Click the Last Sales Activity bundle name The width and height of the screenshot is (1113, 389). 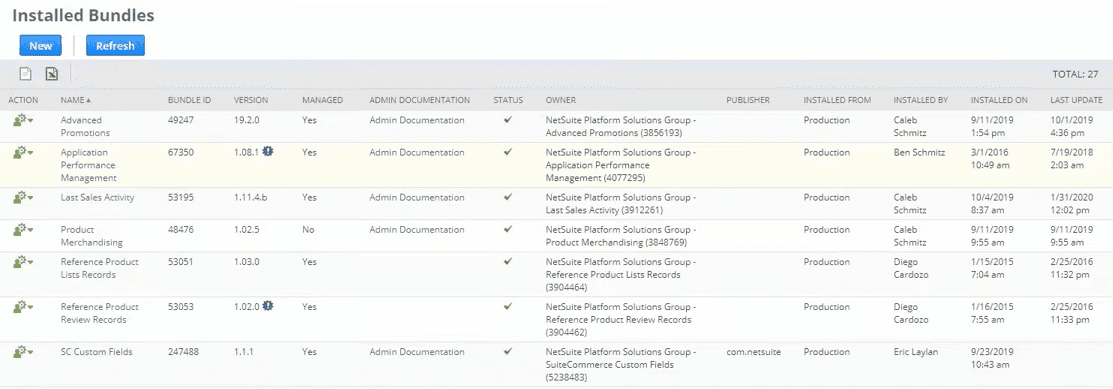pyautogui.click(x=97, y=197)
